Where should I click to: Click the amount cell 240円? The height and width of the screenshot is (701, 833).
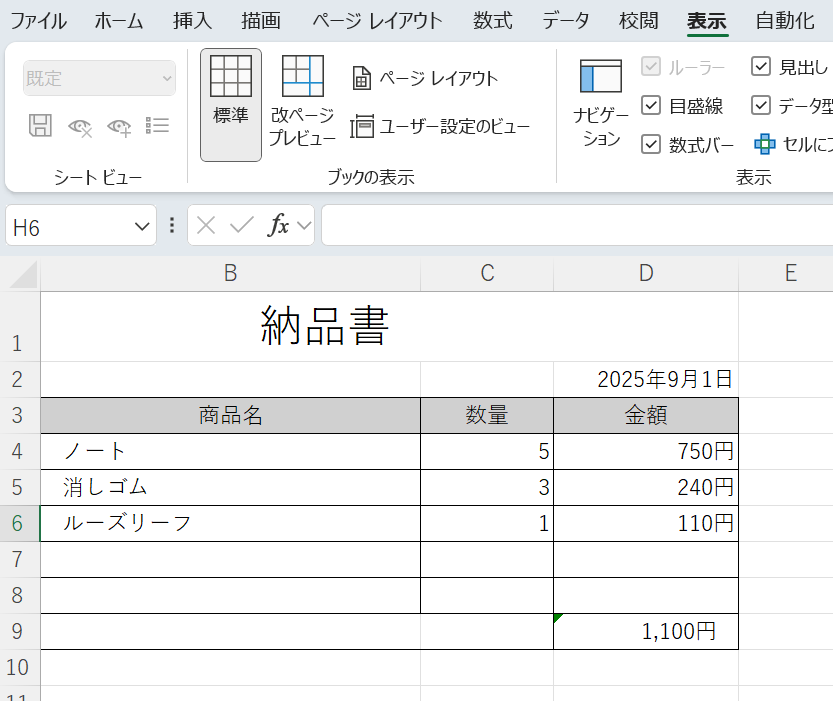[646, 488]
